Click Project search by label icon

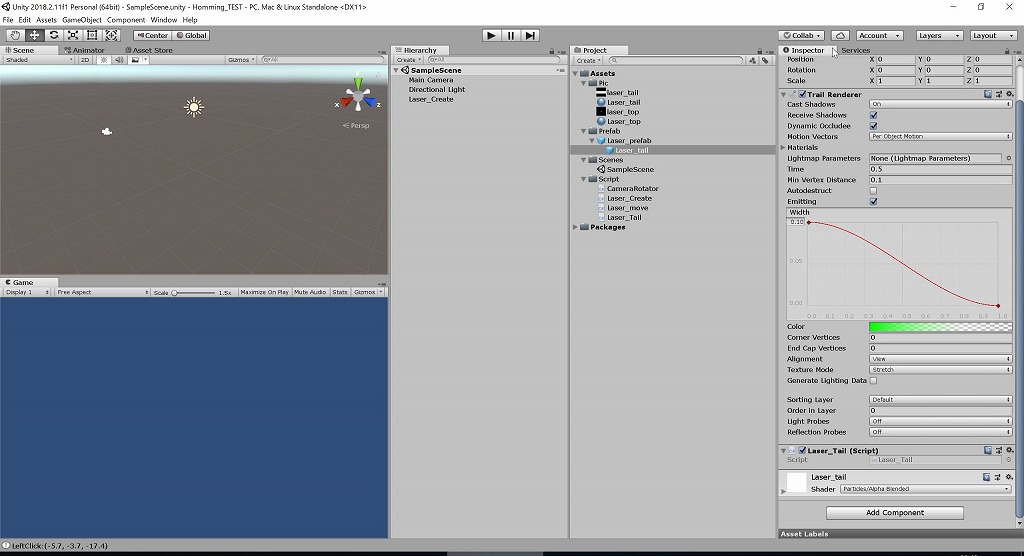point(765,60)
